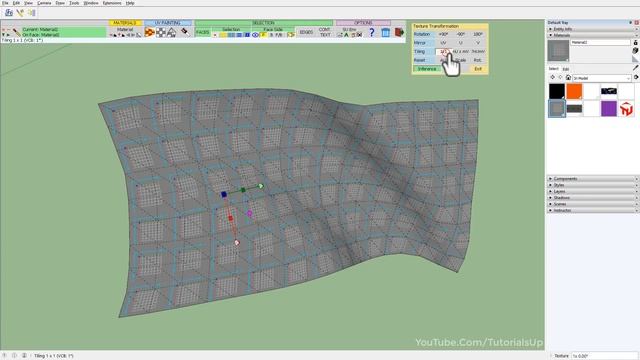This screenshot has width=640, height=360.
Task: Open the Camera menu
Action: click(44, 3)
